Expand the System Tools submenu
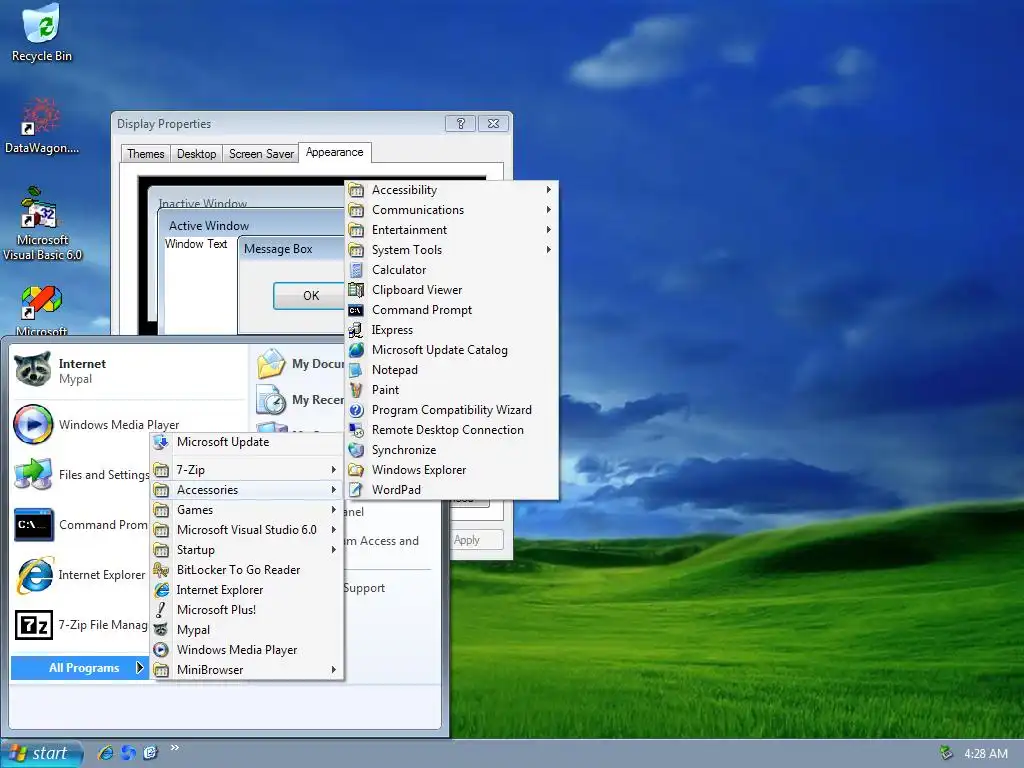The width and height of the screenshot is (1024, 768). [452, 250]
